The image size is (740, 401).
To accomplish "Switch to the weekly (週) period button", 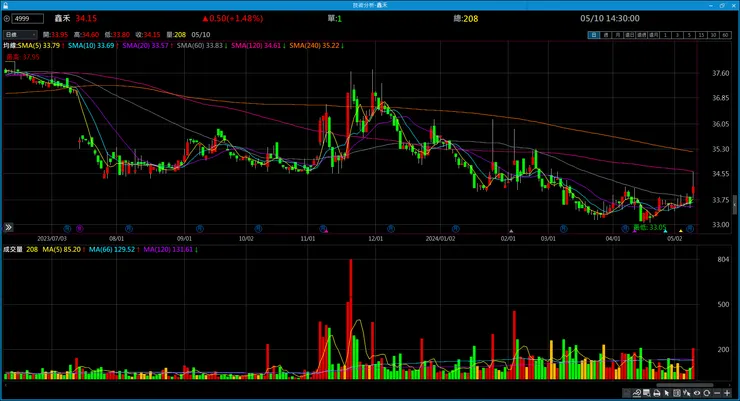I will 606,35.
